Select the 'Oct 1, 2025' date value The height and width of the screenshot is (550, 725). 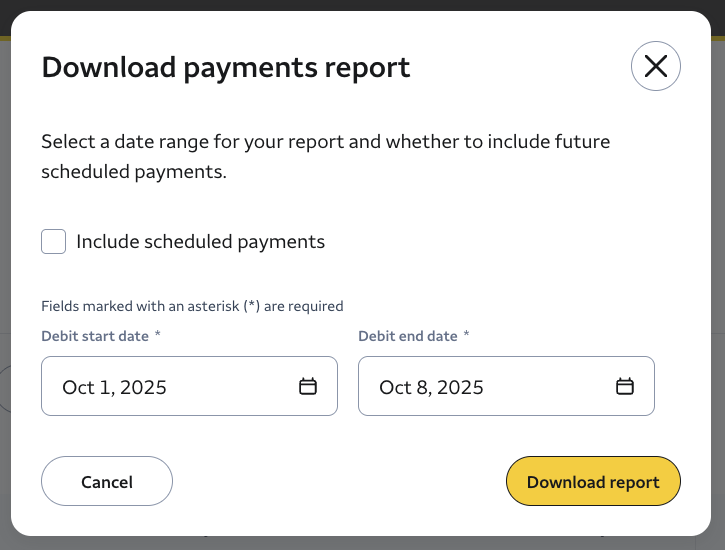(114, 387)
